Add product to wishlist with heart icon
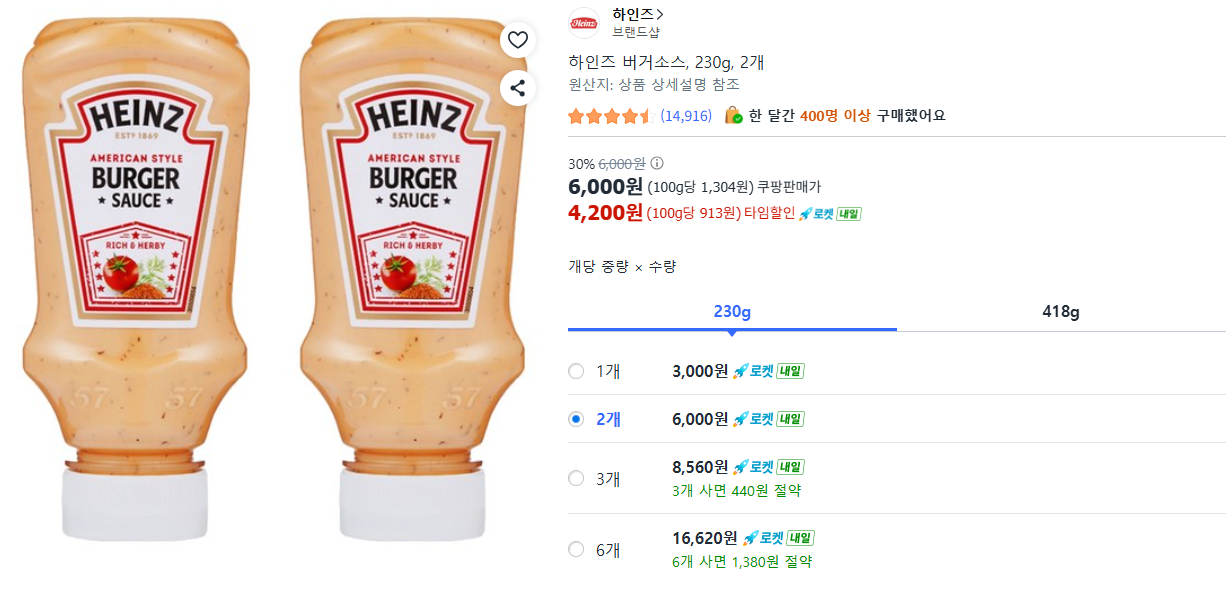 click(517, 40)
